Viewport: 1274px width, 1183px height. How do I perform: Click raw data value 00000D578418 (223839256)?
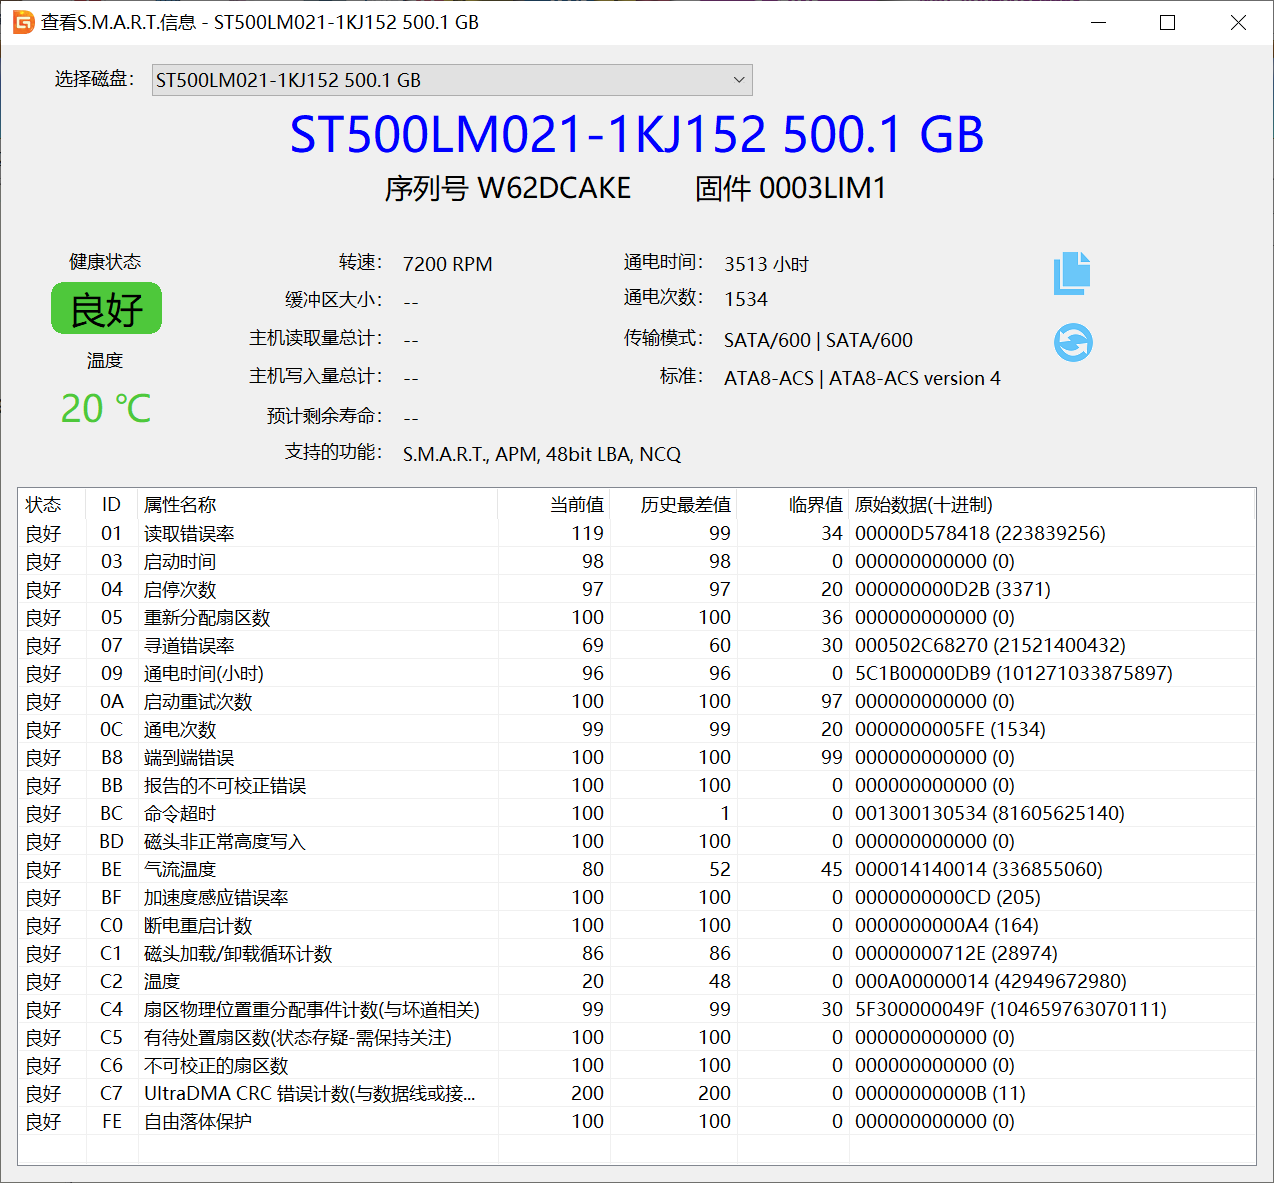pos(980,533)
